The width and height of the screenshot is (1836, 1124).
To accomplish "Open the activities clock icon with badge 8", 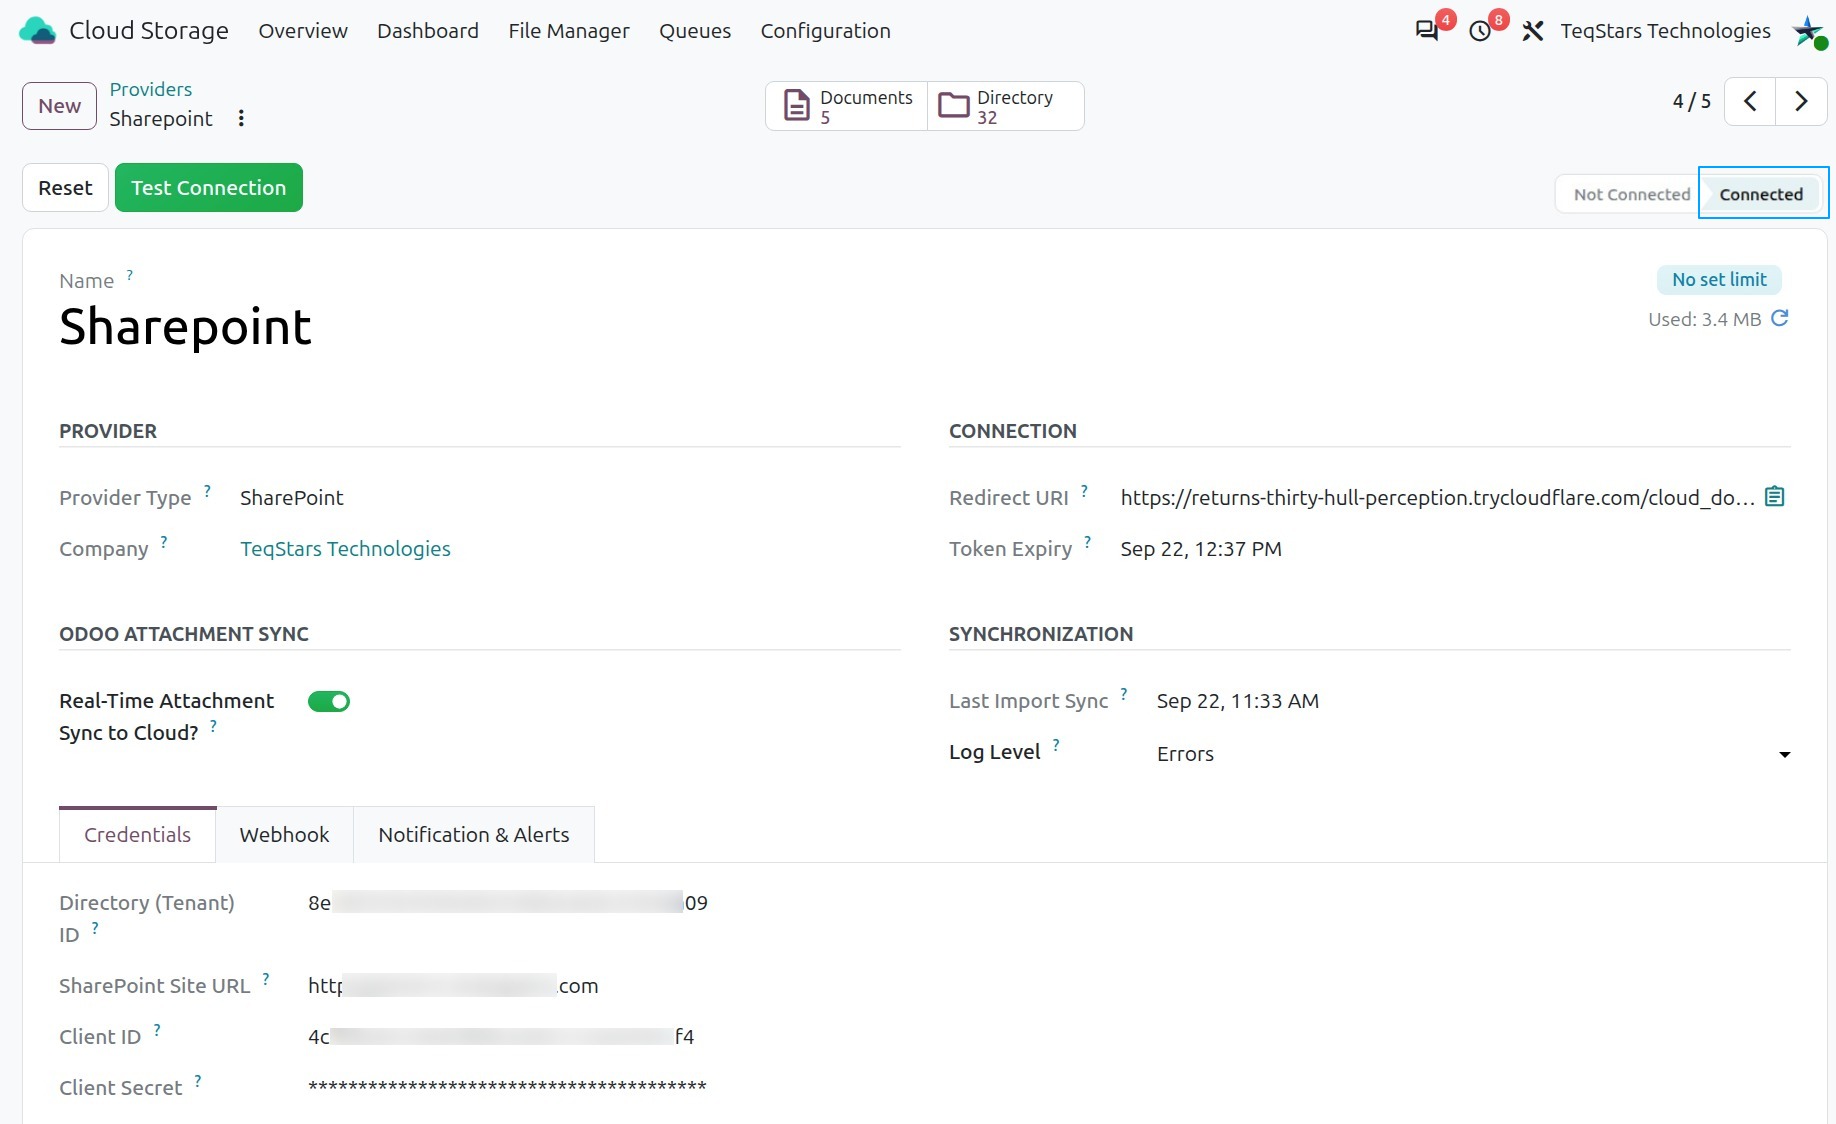I will [x=1480, y=31].
